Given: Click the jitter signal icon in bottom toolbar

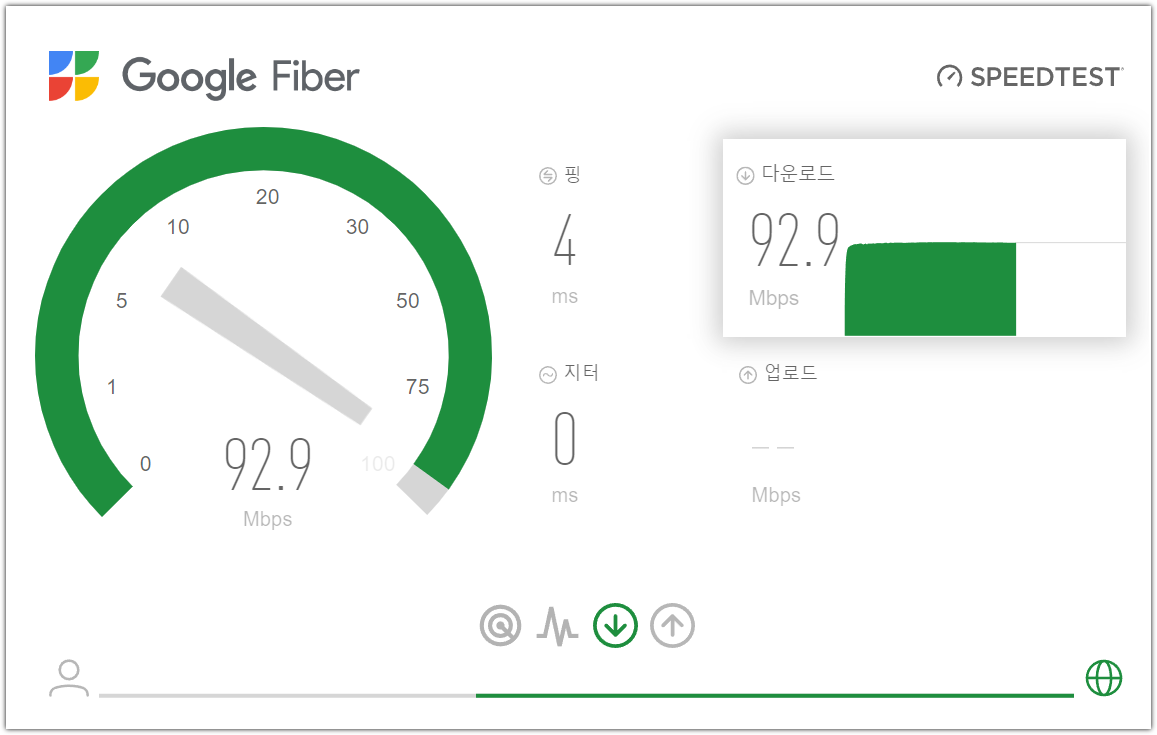Looking at the screenshot, I should [557, 625].
